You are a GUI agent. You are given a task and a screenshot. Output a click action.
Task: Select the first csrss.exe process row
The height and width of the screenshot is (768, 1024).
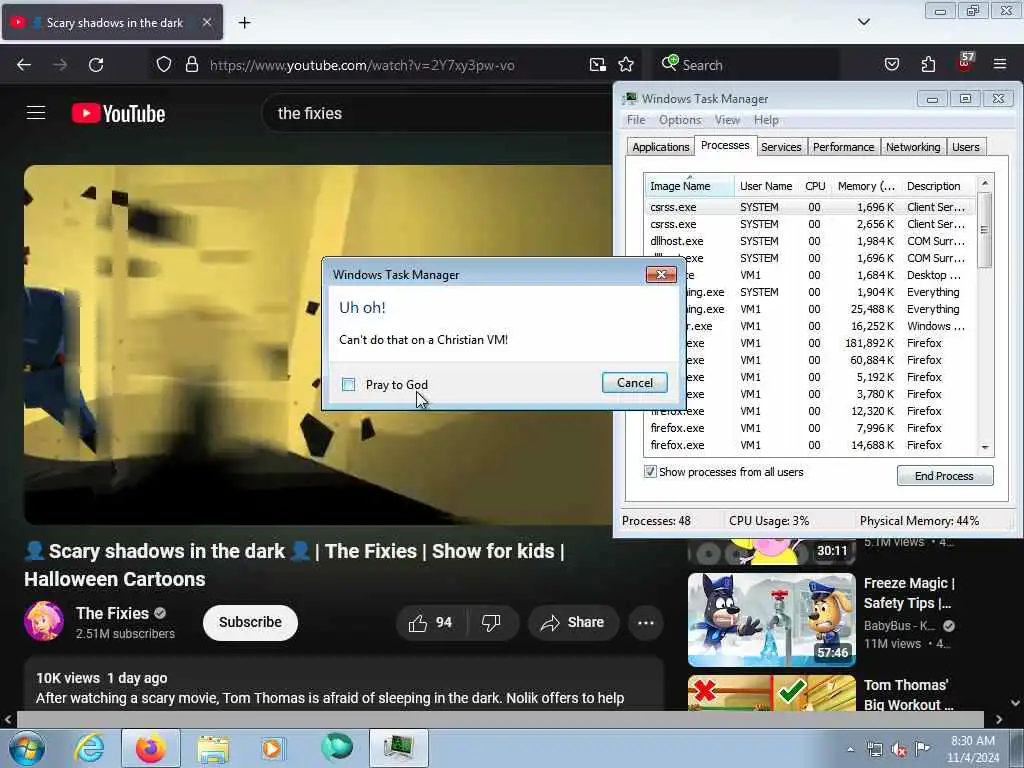pyautogui.click(x=808, y=207)
